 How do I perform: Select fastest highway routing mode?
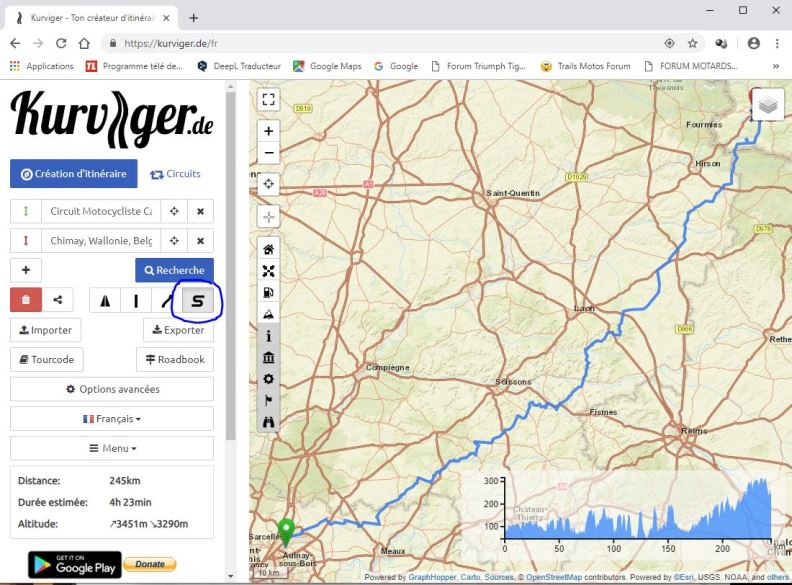click(x=105, y=301)
